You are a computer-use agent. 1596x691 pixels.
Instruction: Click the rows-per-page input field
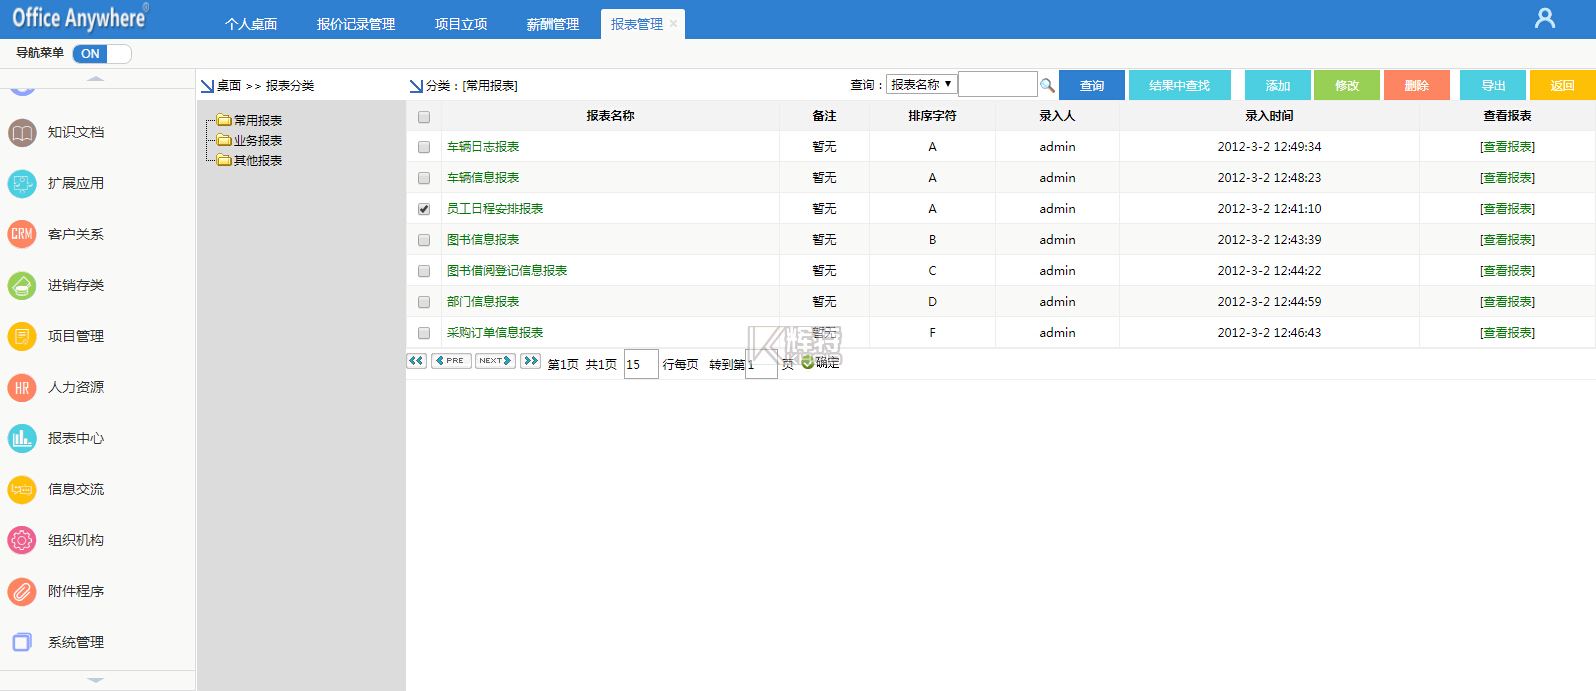640,364
